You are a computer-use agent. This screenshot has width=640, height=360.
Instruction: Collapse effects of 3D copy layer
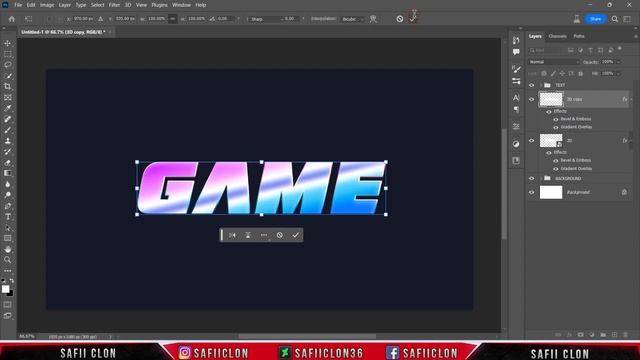[x=631, y=99]
